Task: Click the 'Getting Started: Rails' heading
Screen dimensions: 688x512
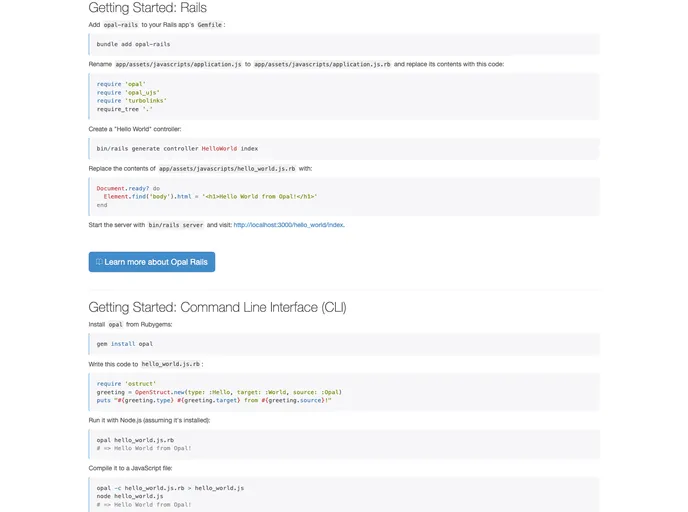Action: tap(147, 7)
